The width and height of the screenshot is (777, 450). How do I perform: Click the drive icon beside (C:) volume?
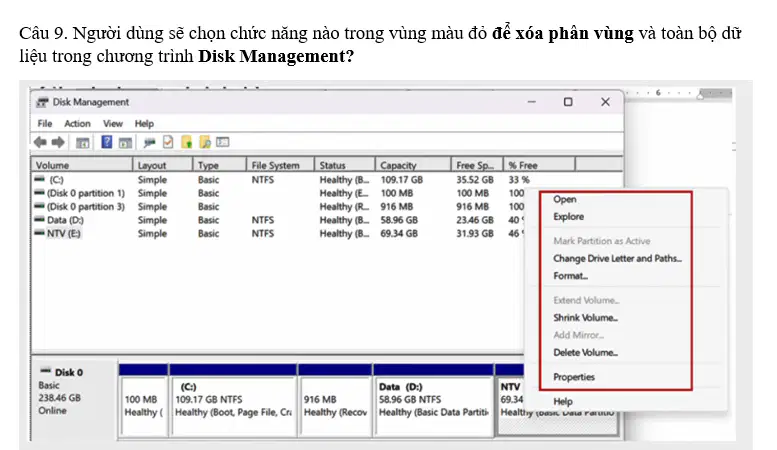click(40, 179)
